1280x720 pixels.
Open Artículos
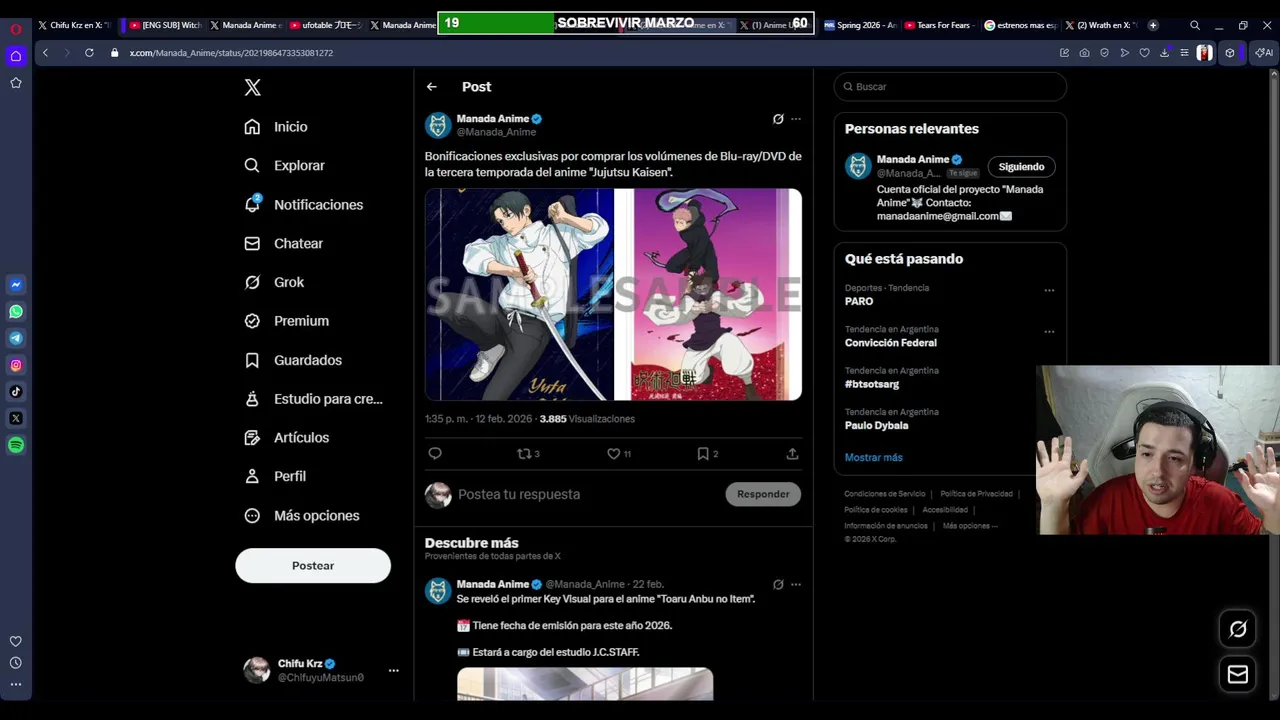pyautogui.click(x=286, y=438)
